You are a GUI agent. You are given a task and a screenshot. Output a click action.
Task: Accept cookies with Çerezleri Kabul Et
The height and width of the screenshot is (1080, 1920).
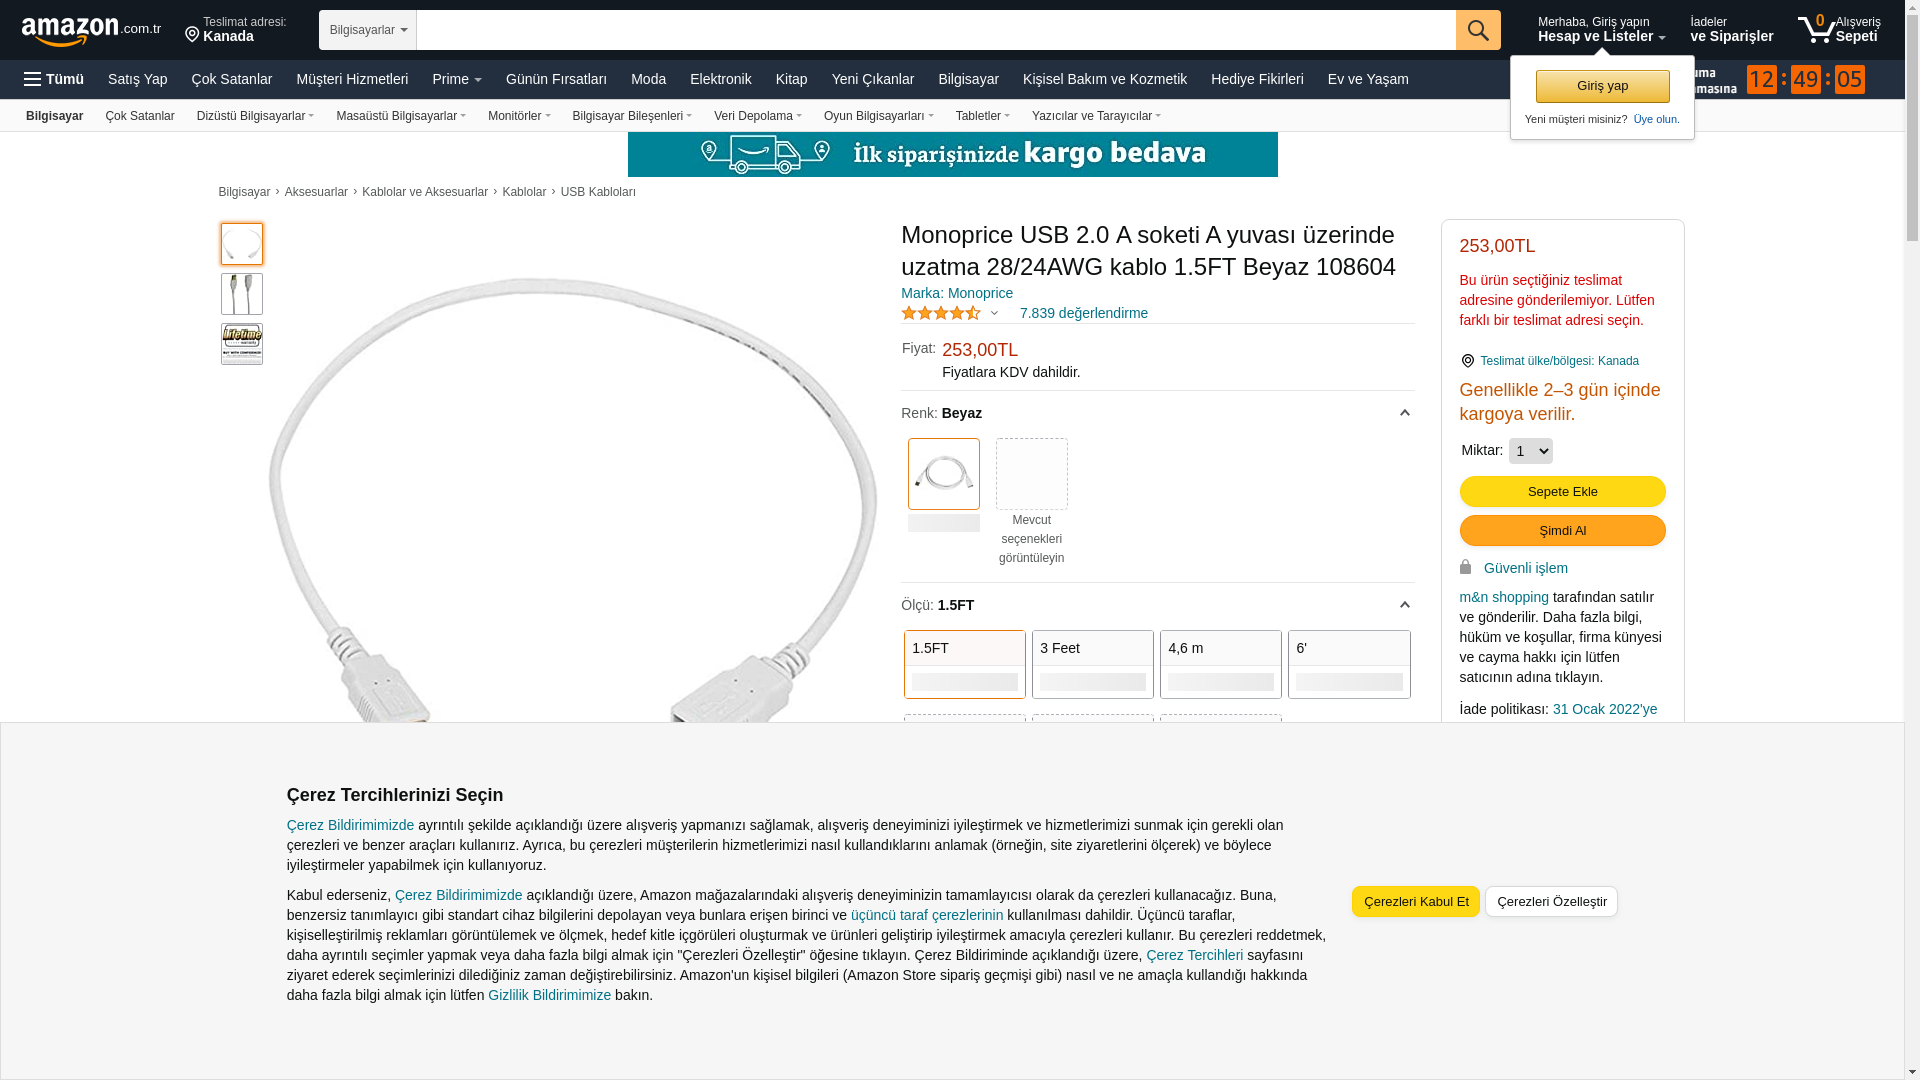tap(1415, 902)
